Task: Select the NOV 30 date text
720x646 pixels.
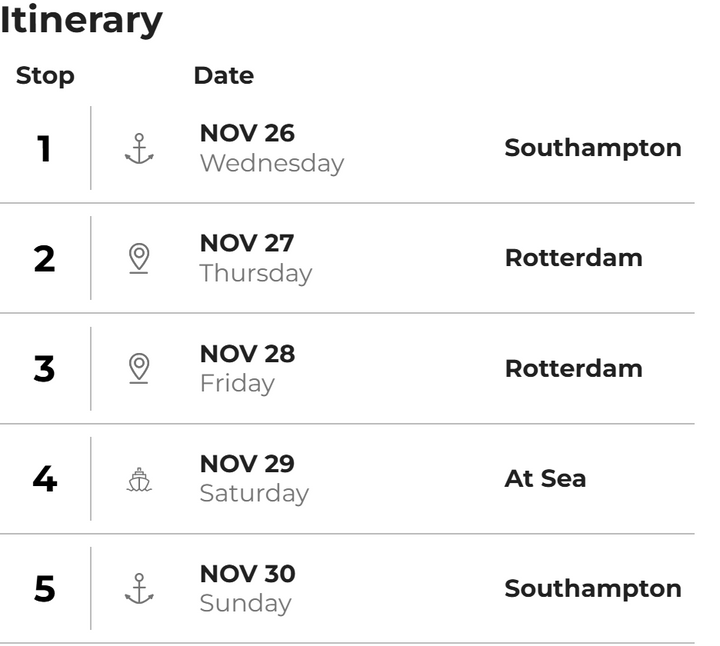Action: pyautogui.click(x=248, y=574)
